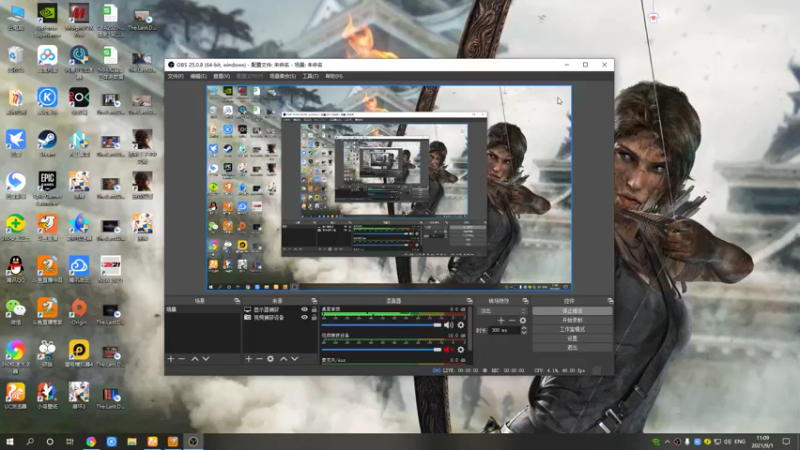This screenshot has width=800, height=450.
Task: Add a transition with the plus icon
Action: tap(501, 320)
